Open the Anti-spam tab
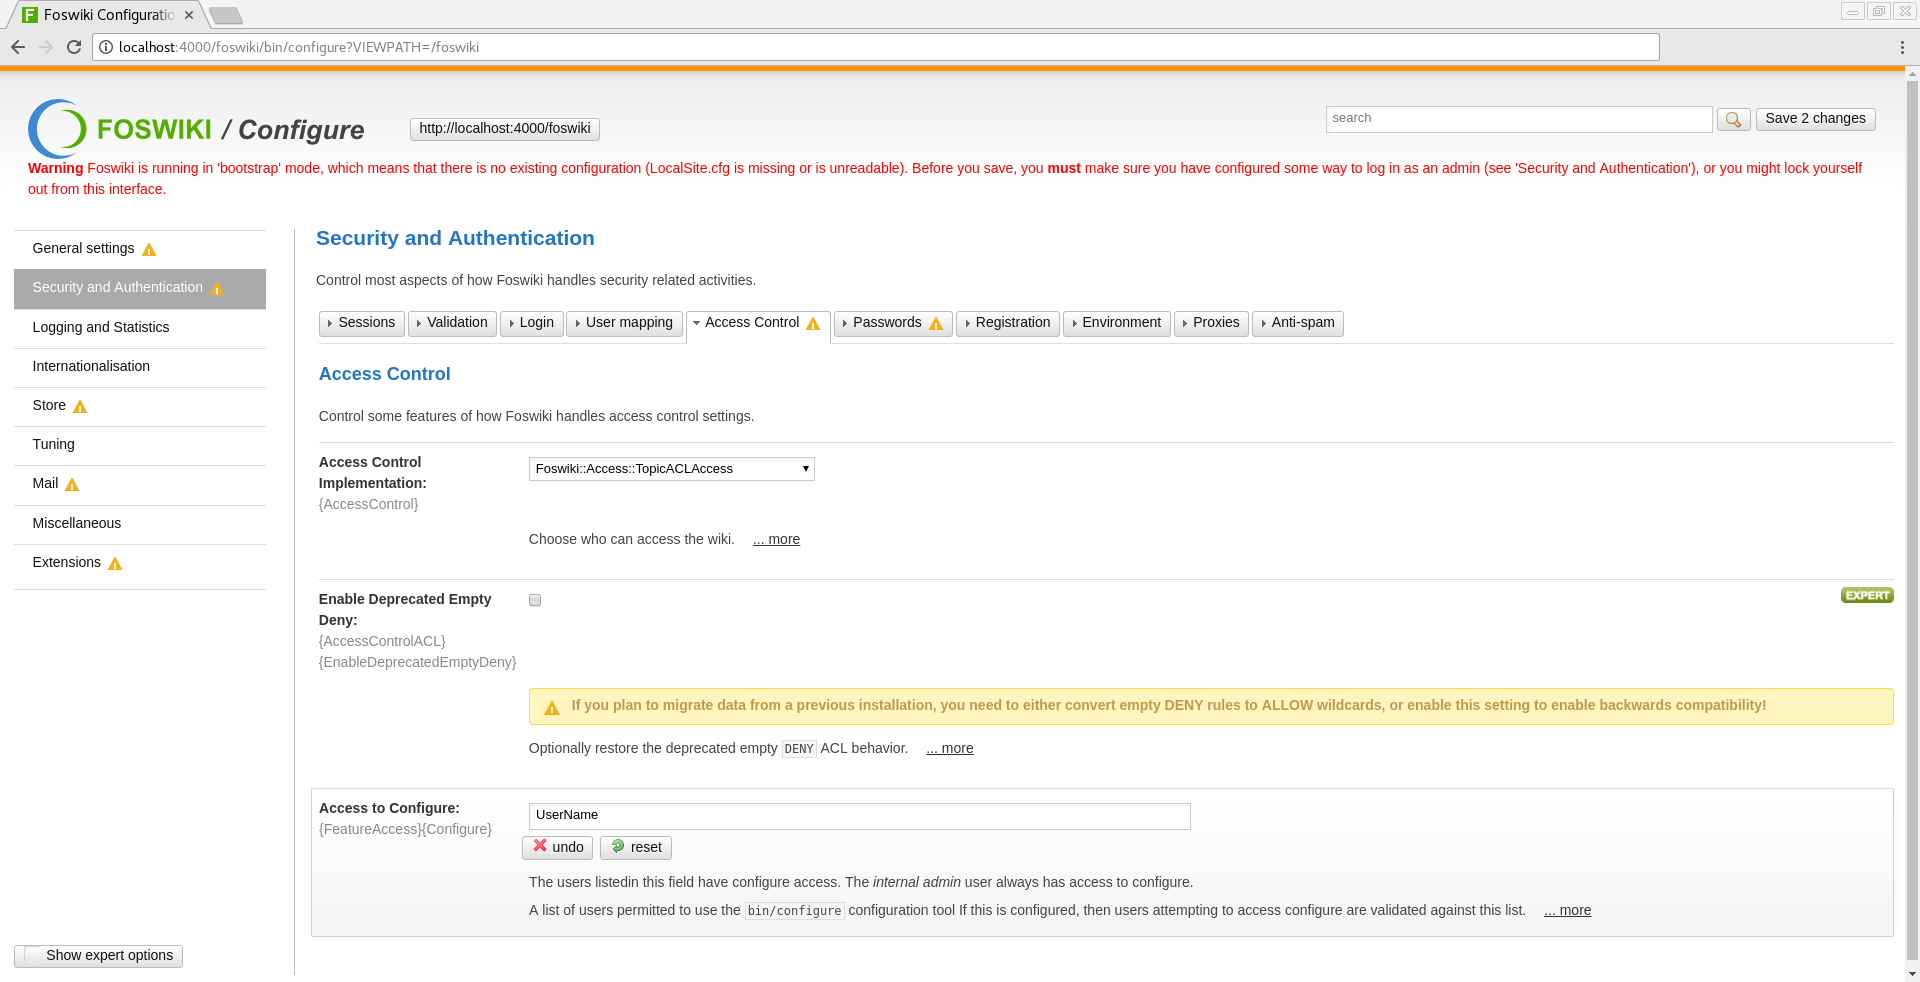This screenshot has width=1920, height=982. [1298, 323]
